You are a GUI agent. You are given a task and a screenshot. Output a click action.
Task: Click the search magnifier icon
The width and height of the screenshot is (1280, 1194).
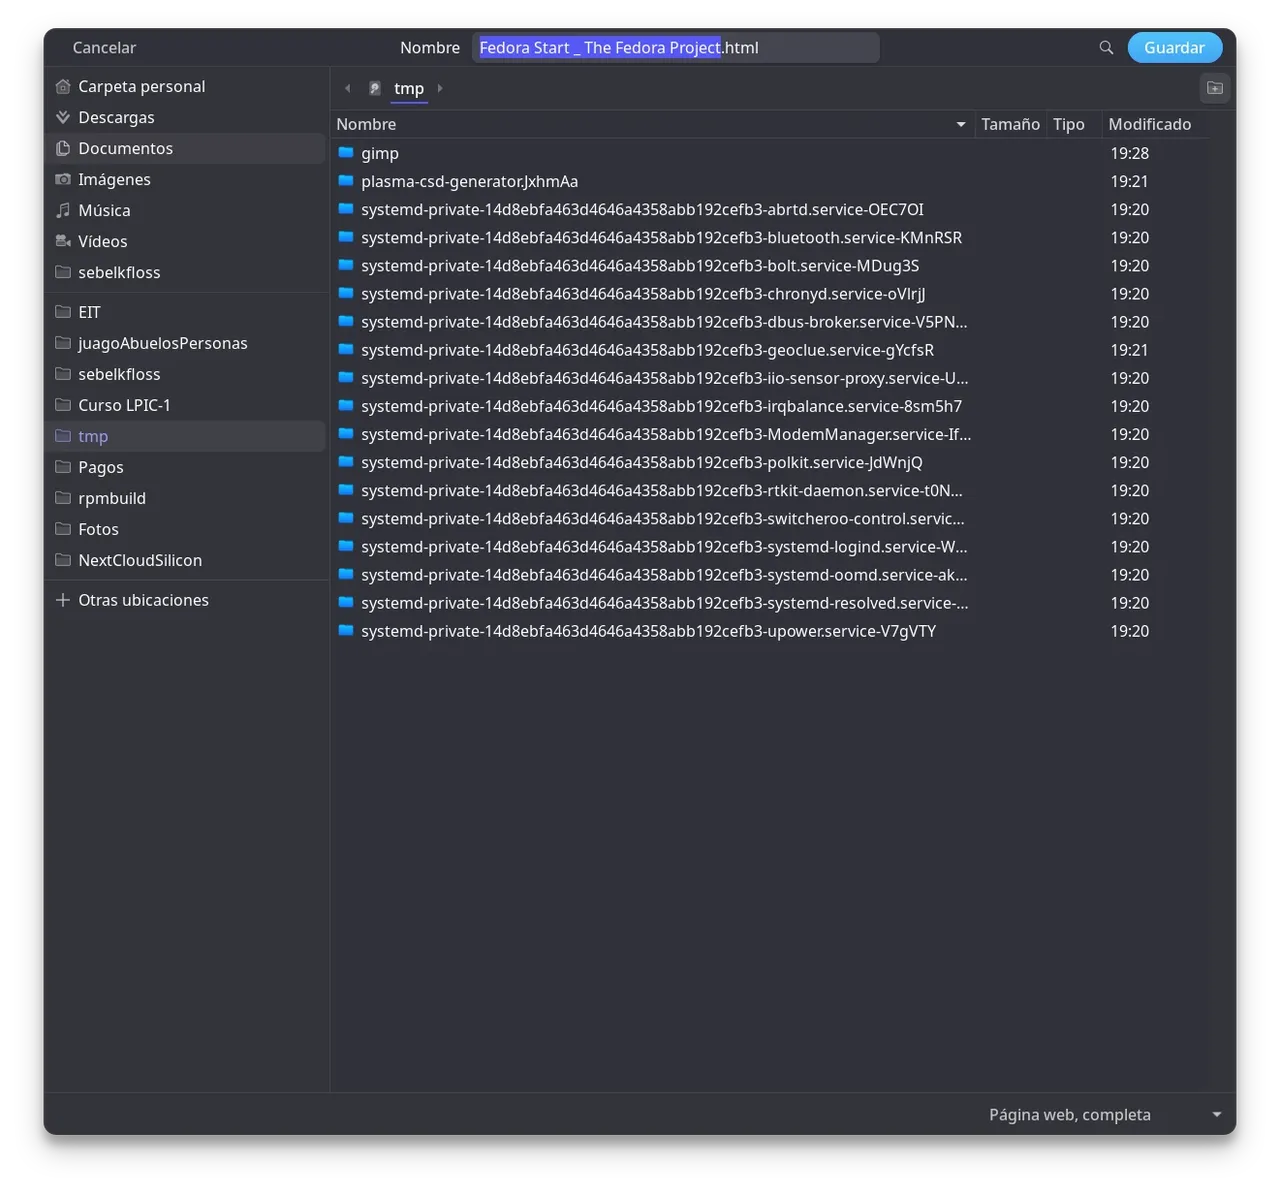pyautogui.click(x=1106, y=48)
